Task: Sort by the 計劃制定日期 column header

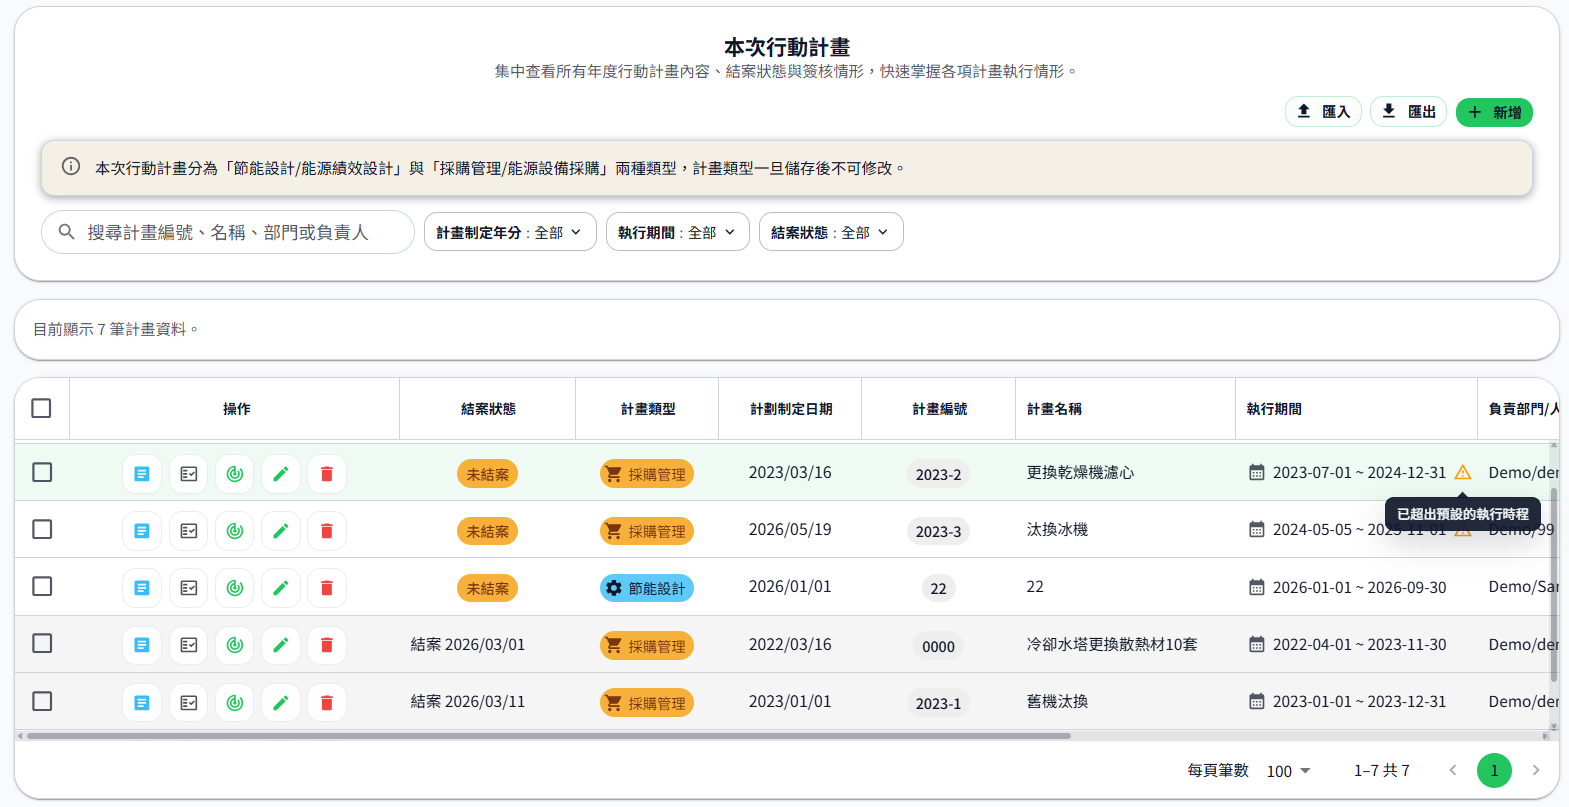Action: tap(791, 409)
